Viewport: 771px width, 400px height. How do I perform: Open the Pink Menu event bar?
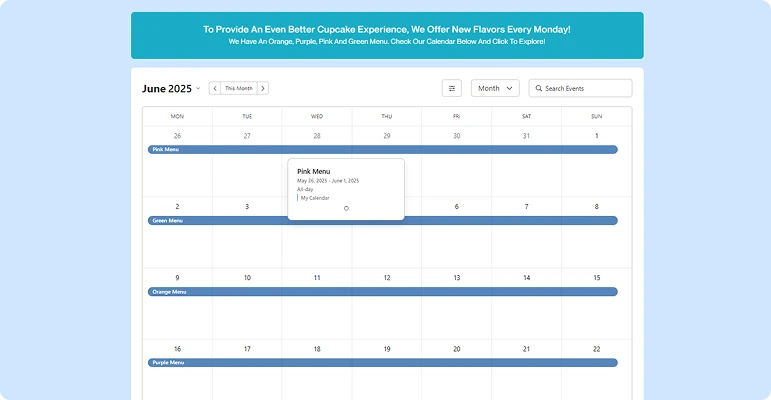pos(383,150)
